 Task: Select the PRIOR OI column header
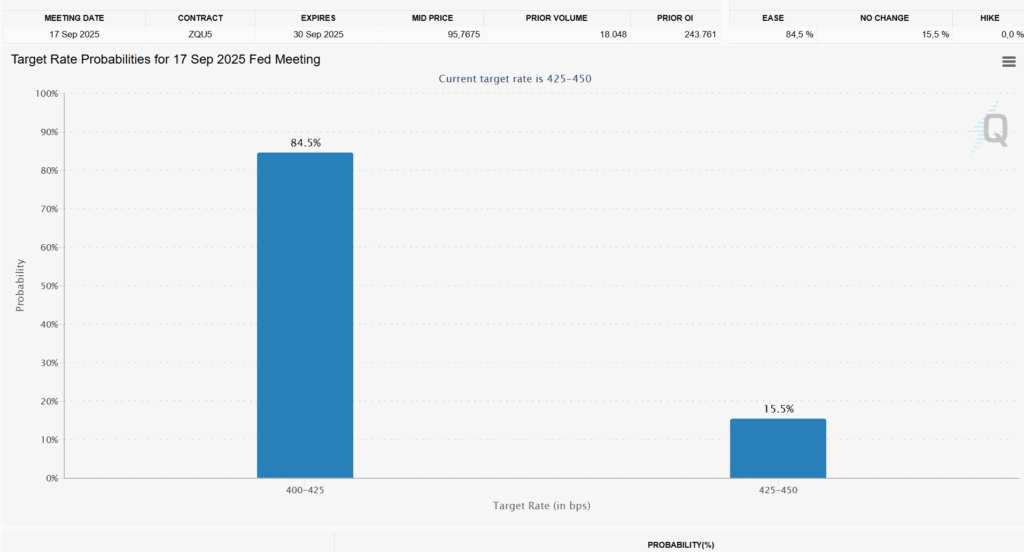tap(675, 18)
